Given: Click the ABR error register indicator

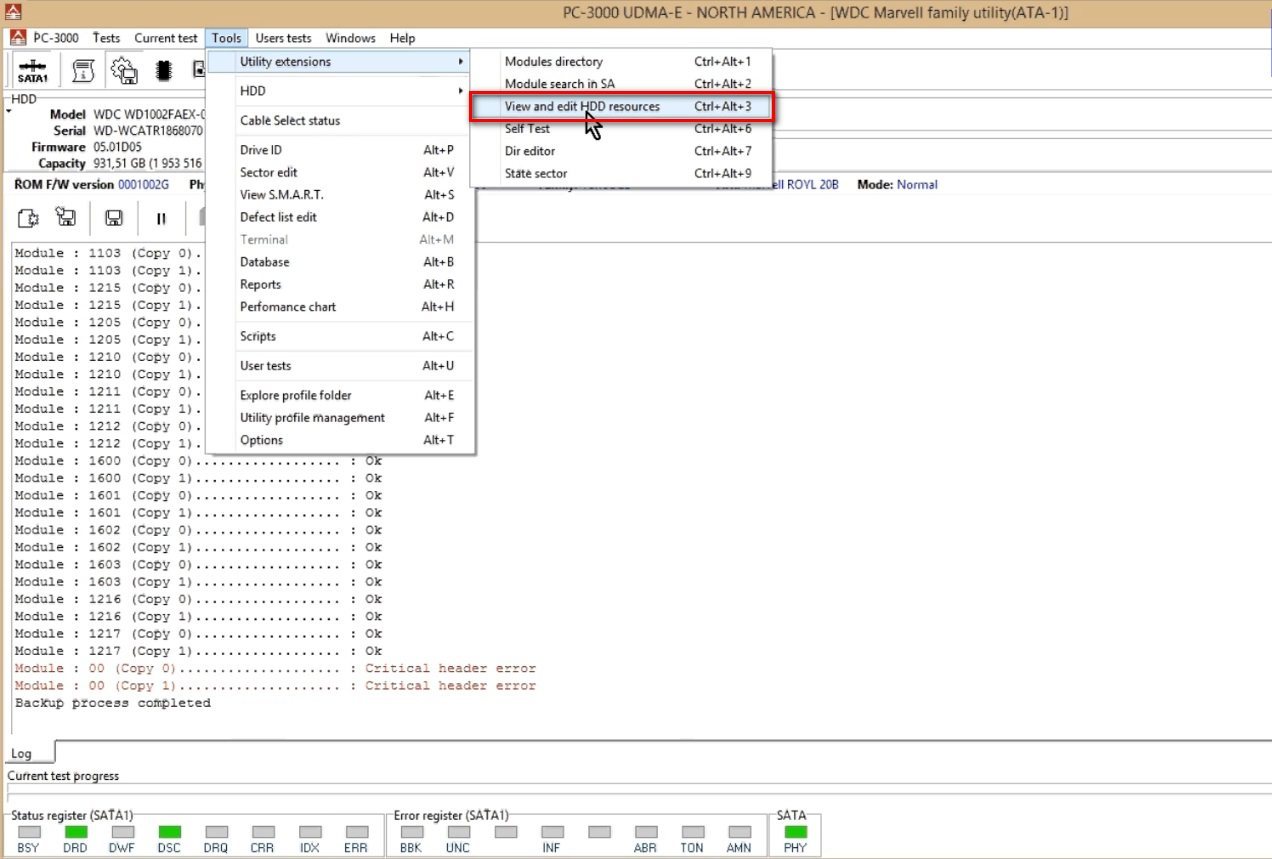Looking at the screenshot, I should 646,831.
